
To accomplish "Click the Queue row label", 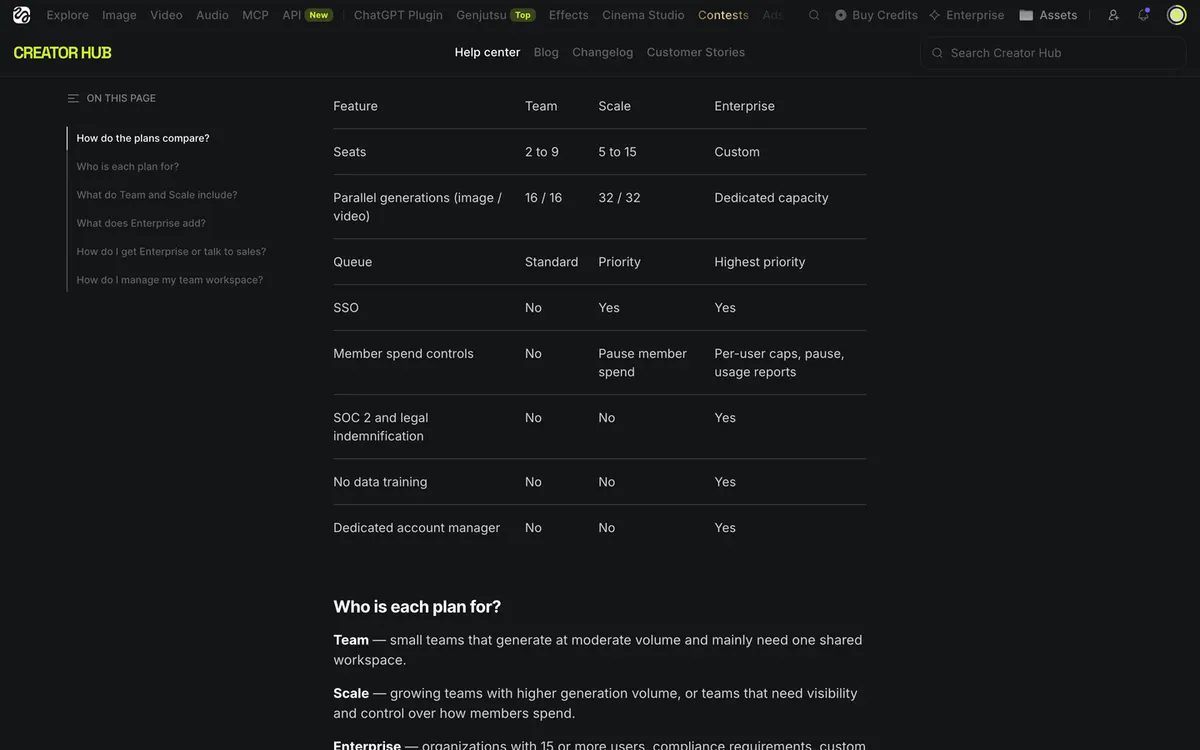I will (x=352, y=262).
